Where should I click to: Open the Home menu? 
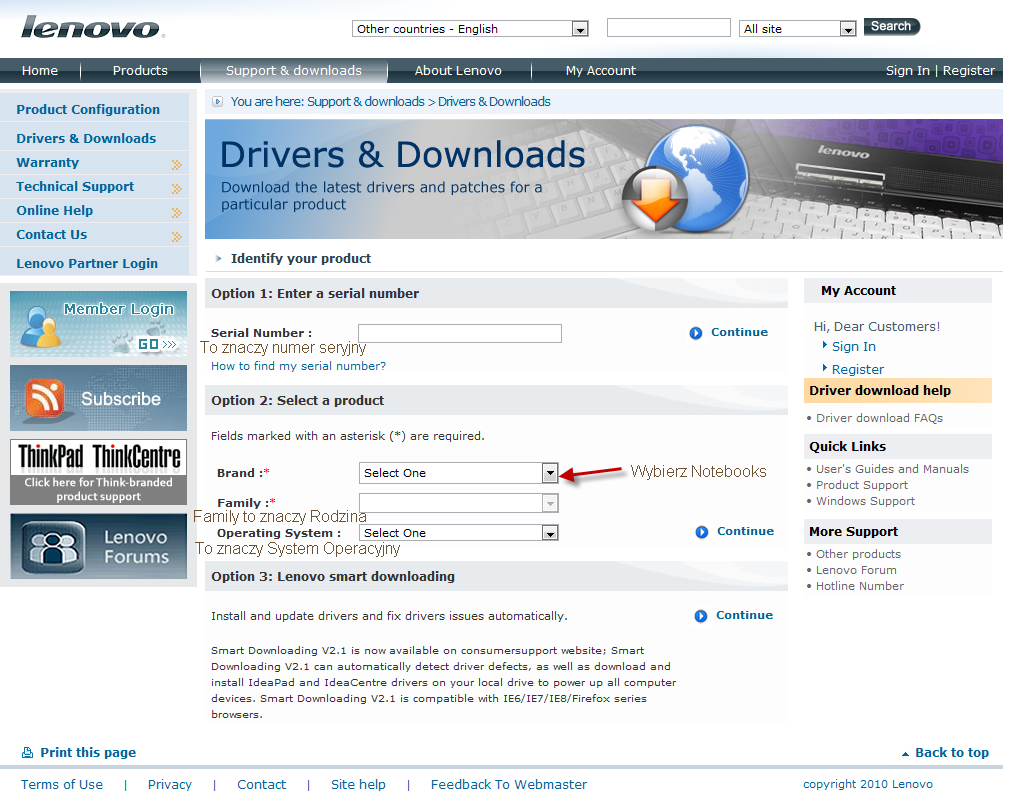(40, 70)
